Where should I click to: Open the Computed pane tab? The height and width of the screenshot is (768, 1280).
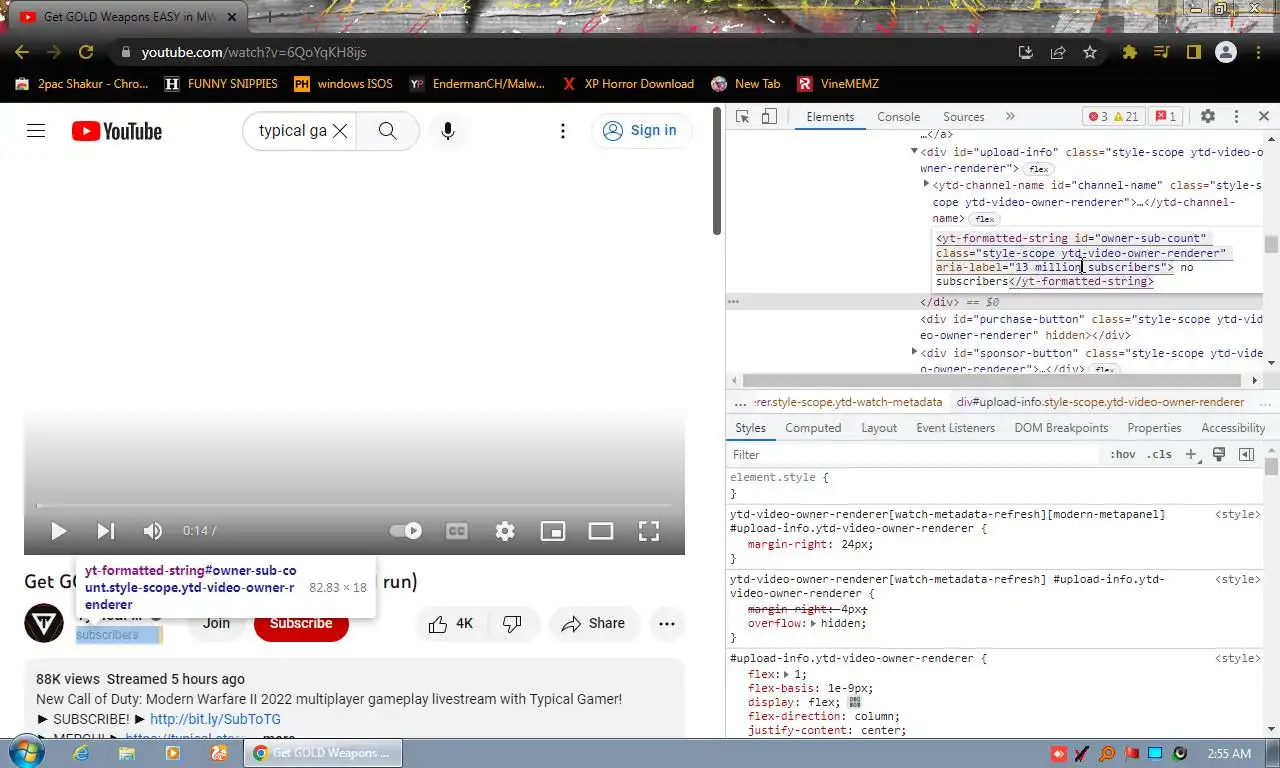(813, 428)
